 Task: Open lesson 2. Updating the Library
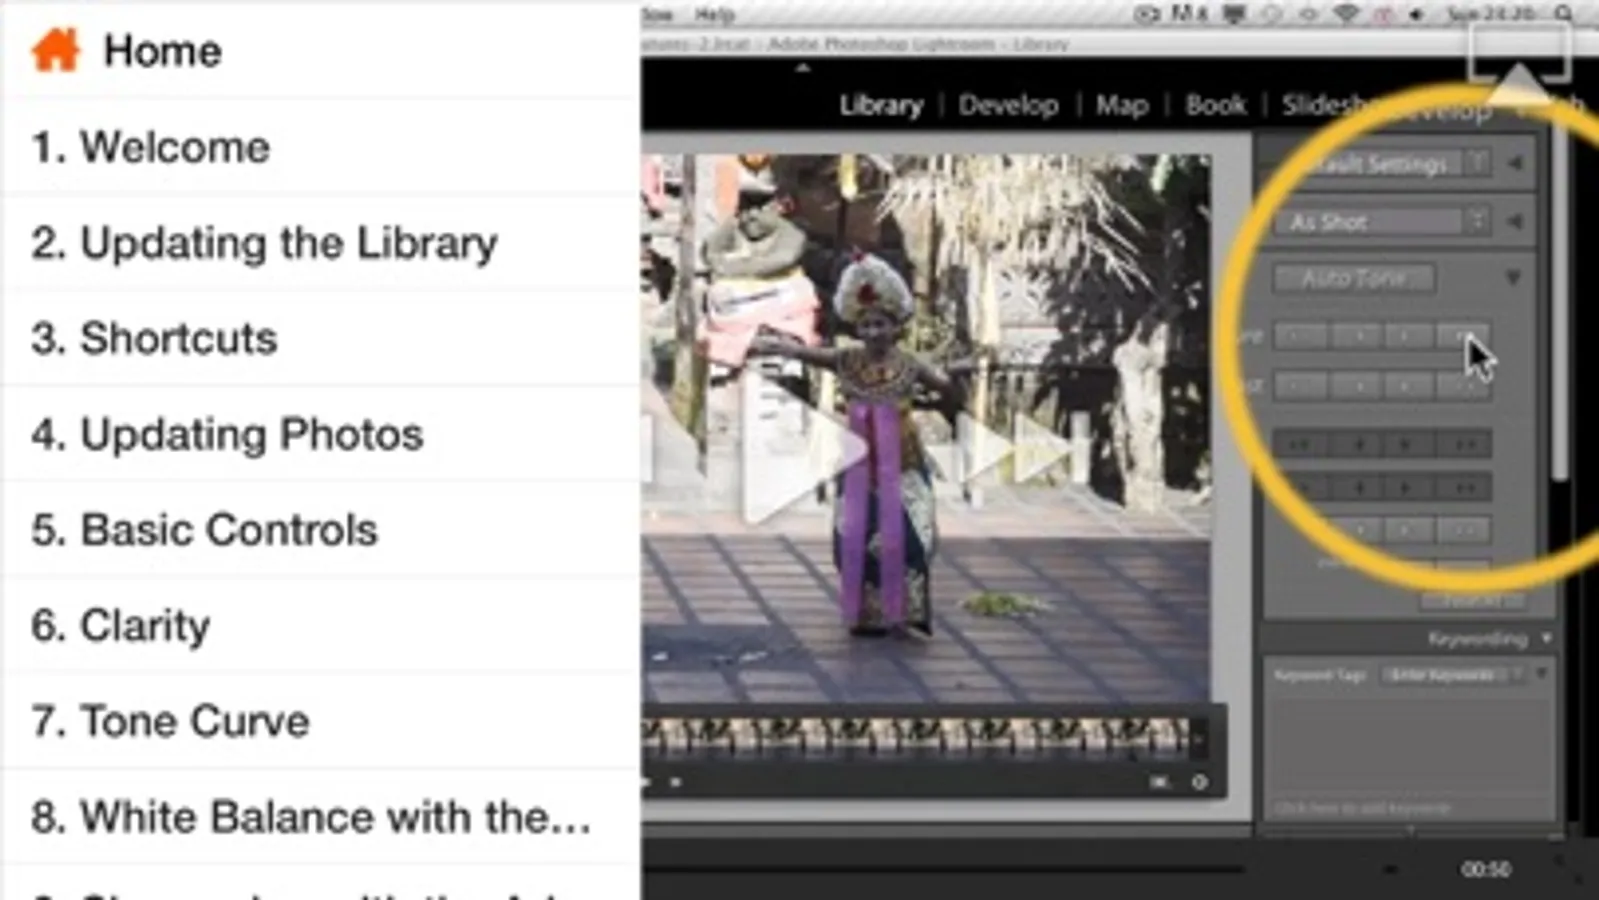pyautogui.click(x=320, y=243)
